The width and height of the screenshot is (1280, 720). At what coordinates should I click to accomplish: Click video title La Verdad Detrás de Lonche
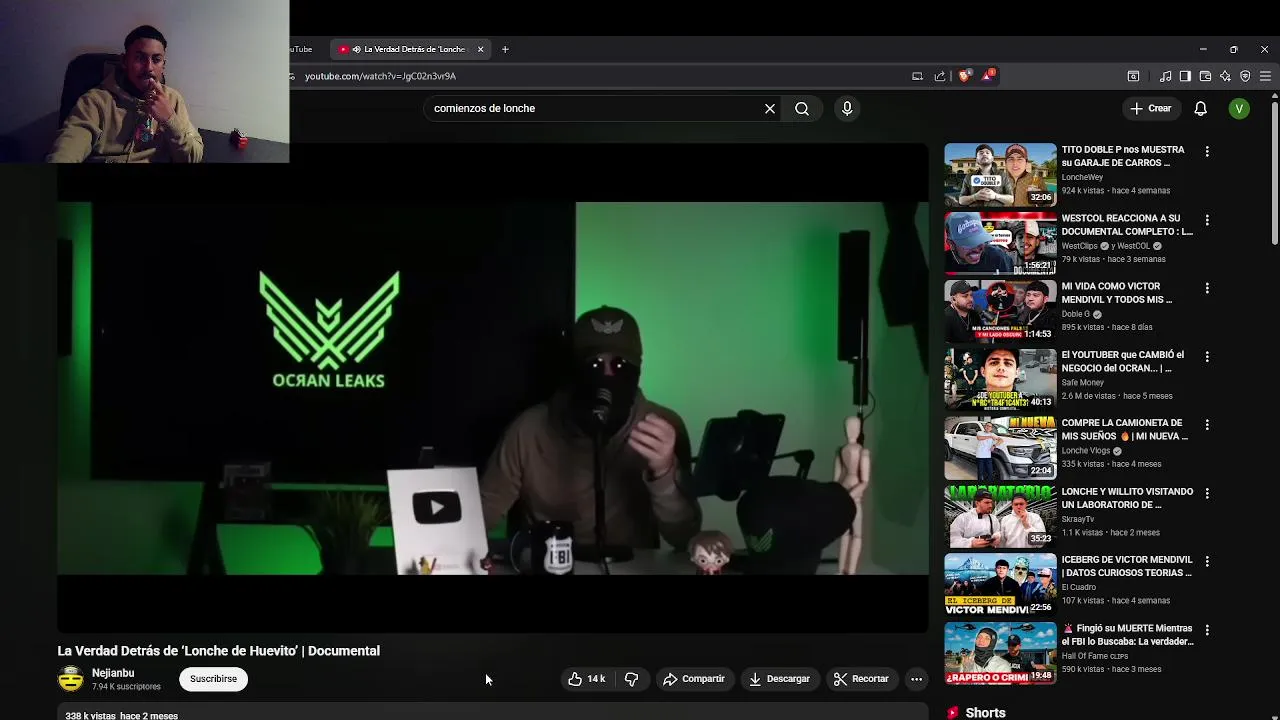click(x=218, y=651)
